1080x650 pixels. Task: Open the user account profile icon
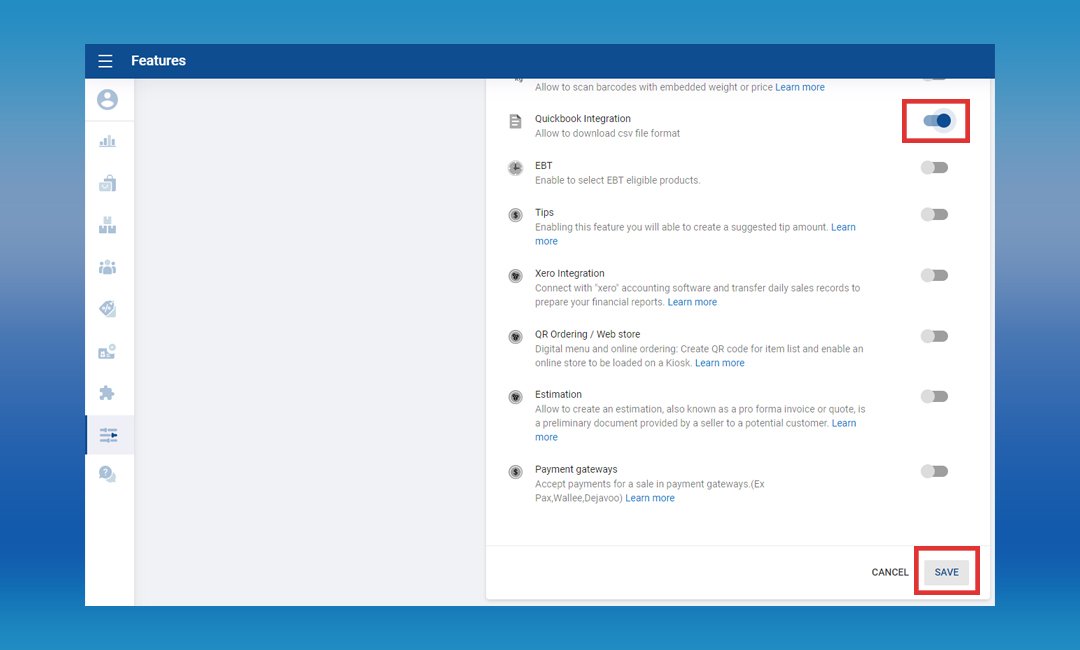tap(107, 100)
